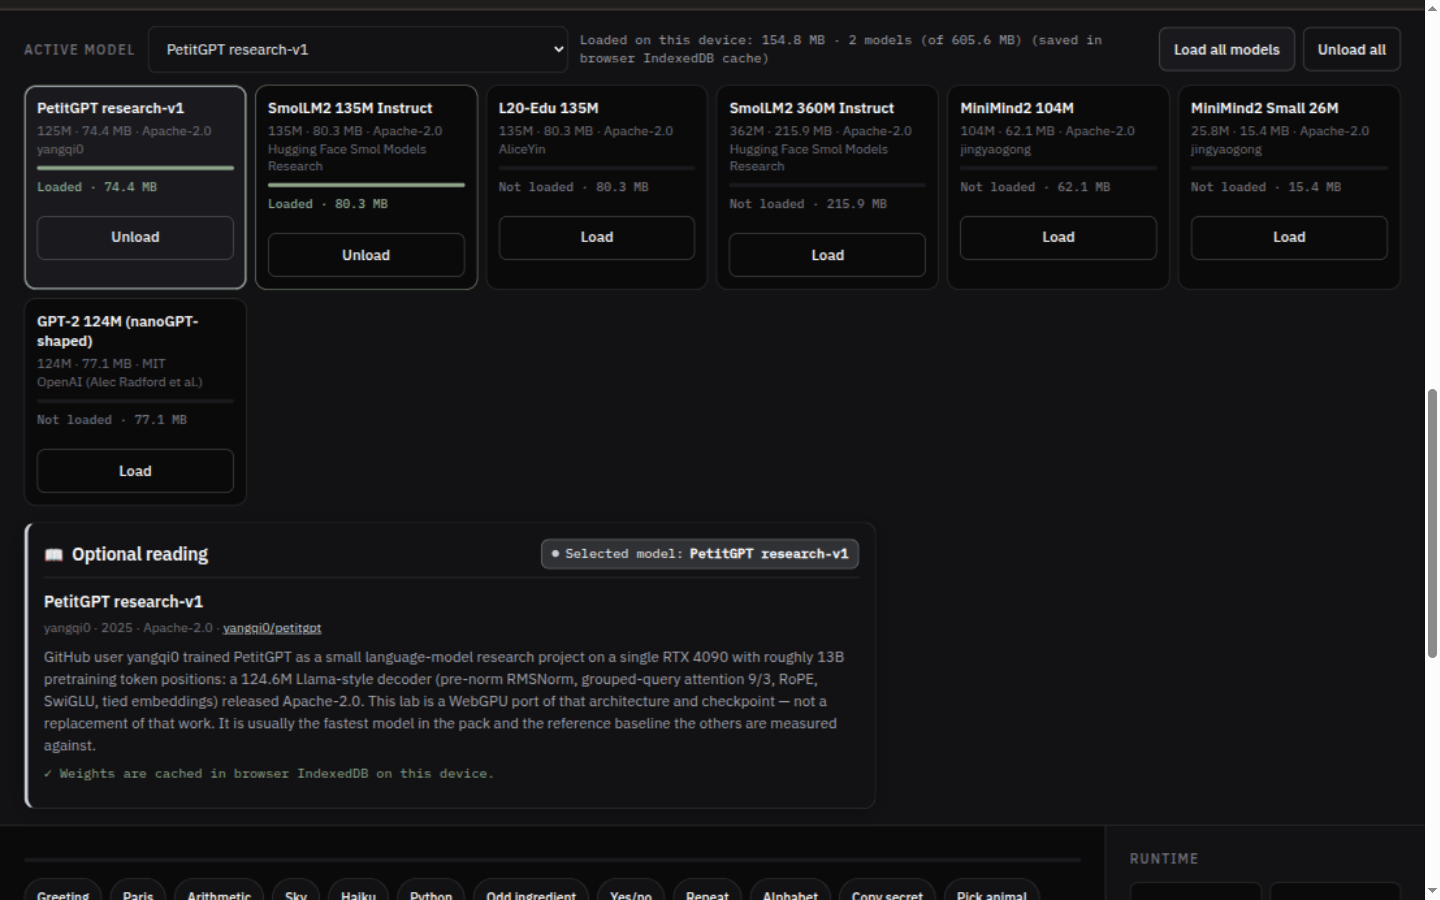The width and height of the screenshot is (1440, 900).
Task: Load the L20-Edu 135M model
Action: [597, 238]
